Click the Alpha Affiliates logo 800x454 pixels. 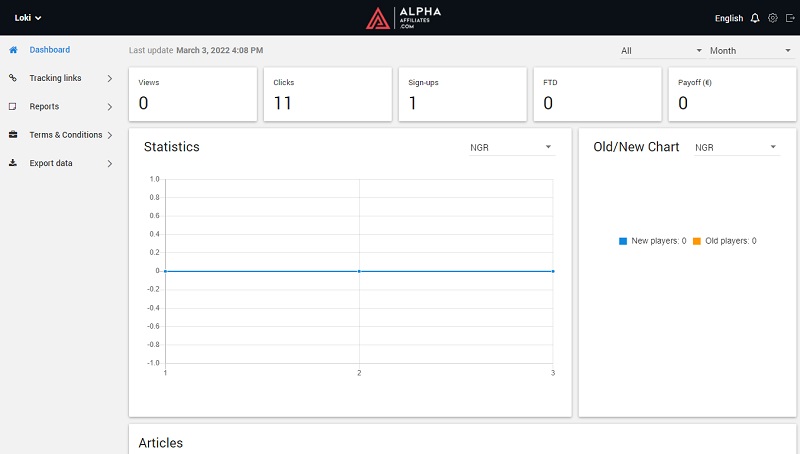(404, 18)
